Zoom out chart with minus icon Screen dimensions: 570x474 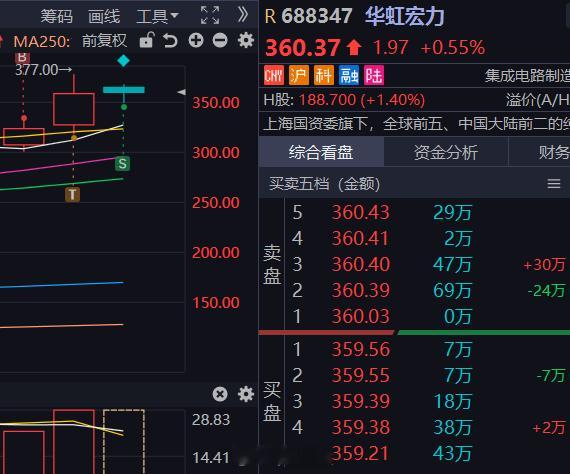220,40
